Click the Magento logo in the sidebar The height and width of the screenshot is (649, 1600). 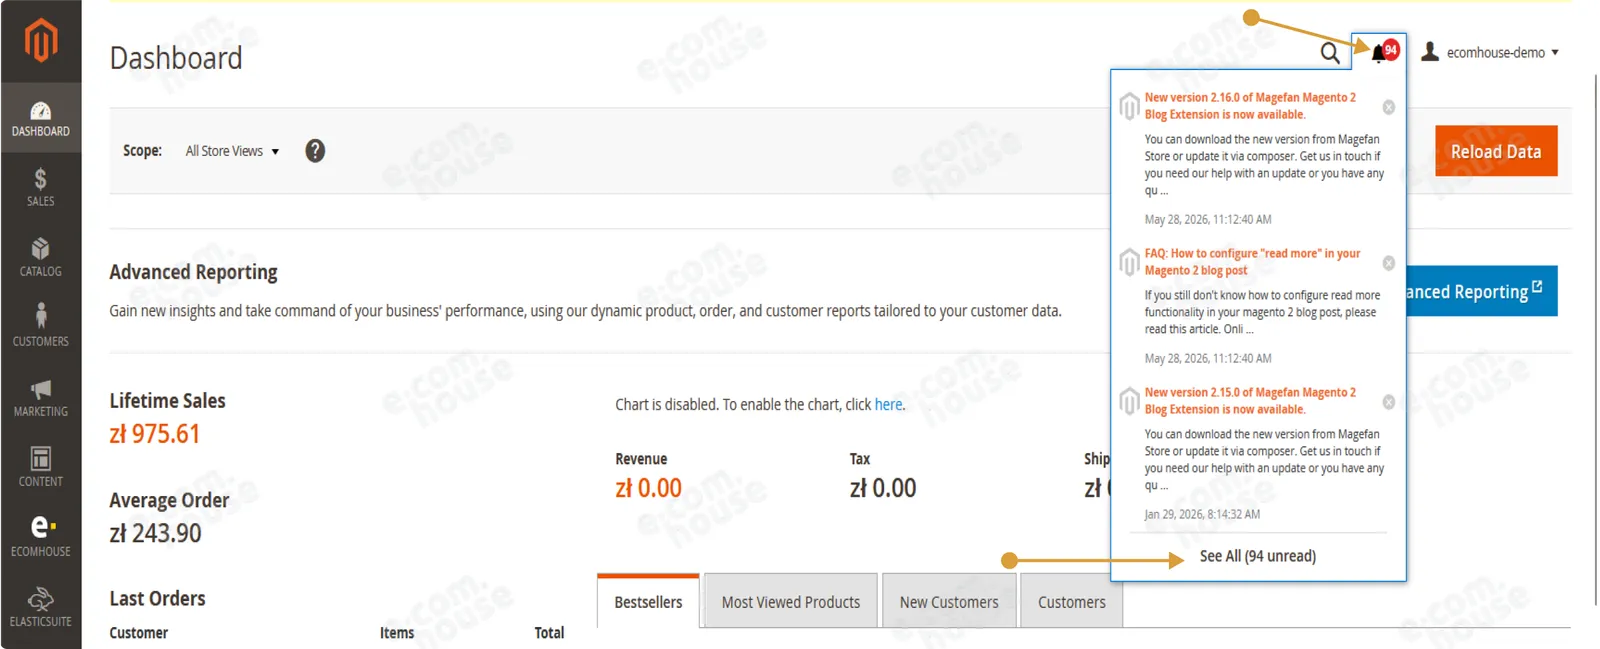click(41, 42)
